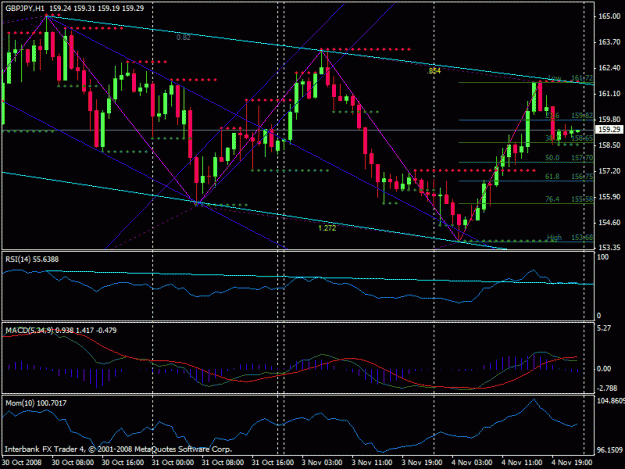The height and width of the screenshot is (469, 625).
Task: Click the Fibonacci 'Low 161.72' level label
Action: 570,78
